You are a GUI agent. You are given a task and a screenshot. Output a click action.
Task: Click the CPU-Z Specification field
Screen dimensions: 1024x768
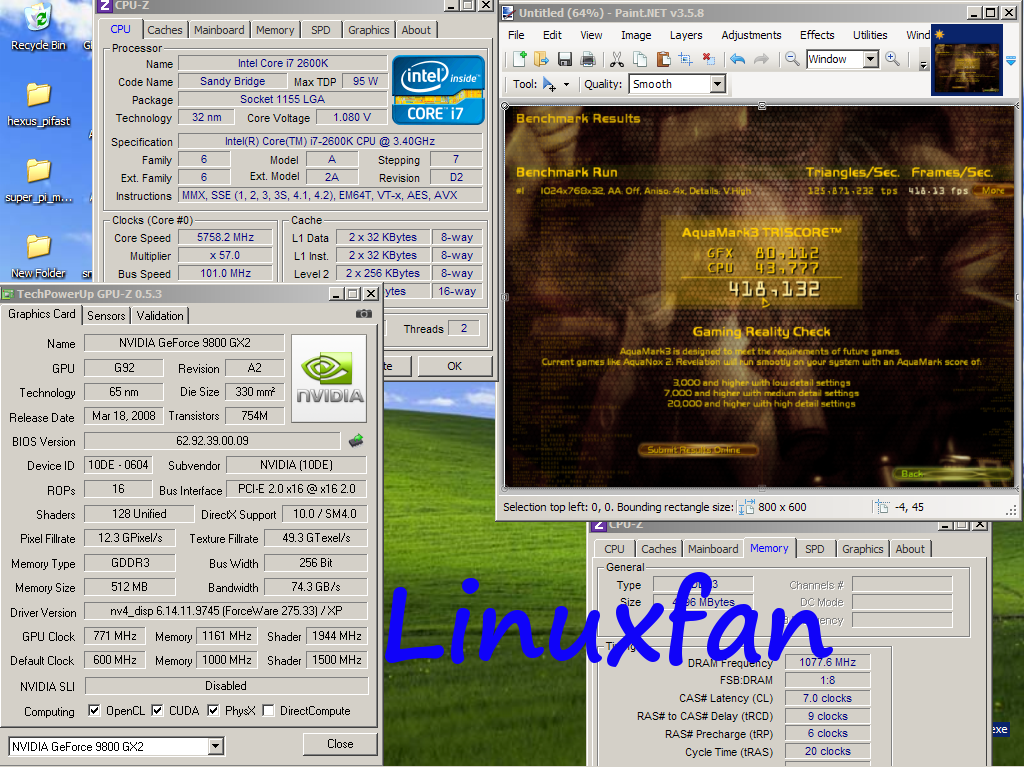tap(330, 141)
